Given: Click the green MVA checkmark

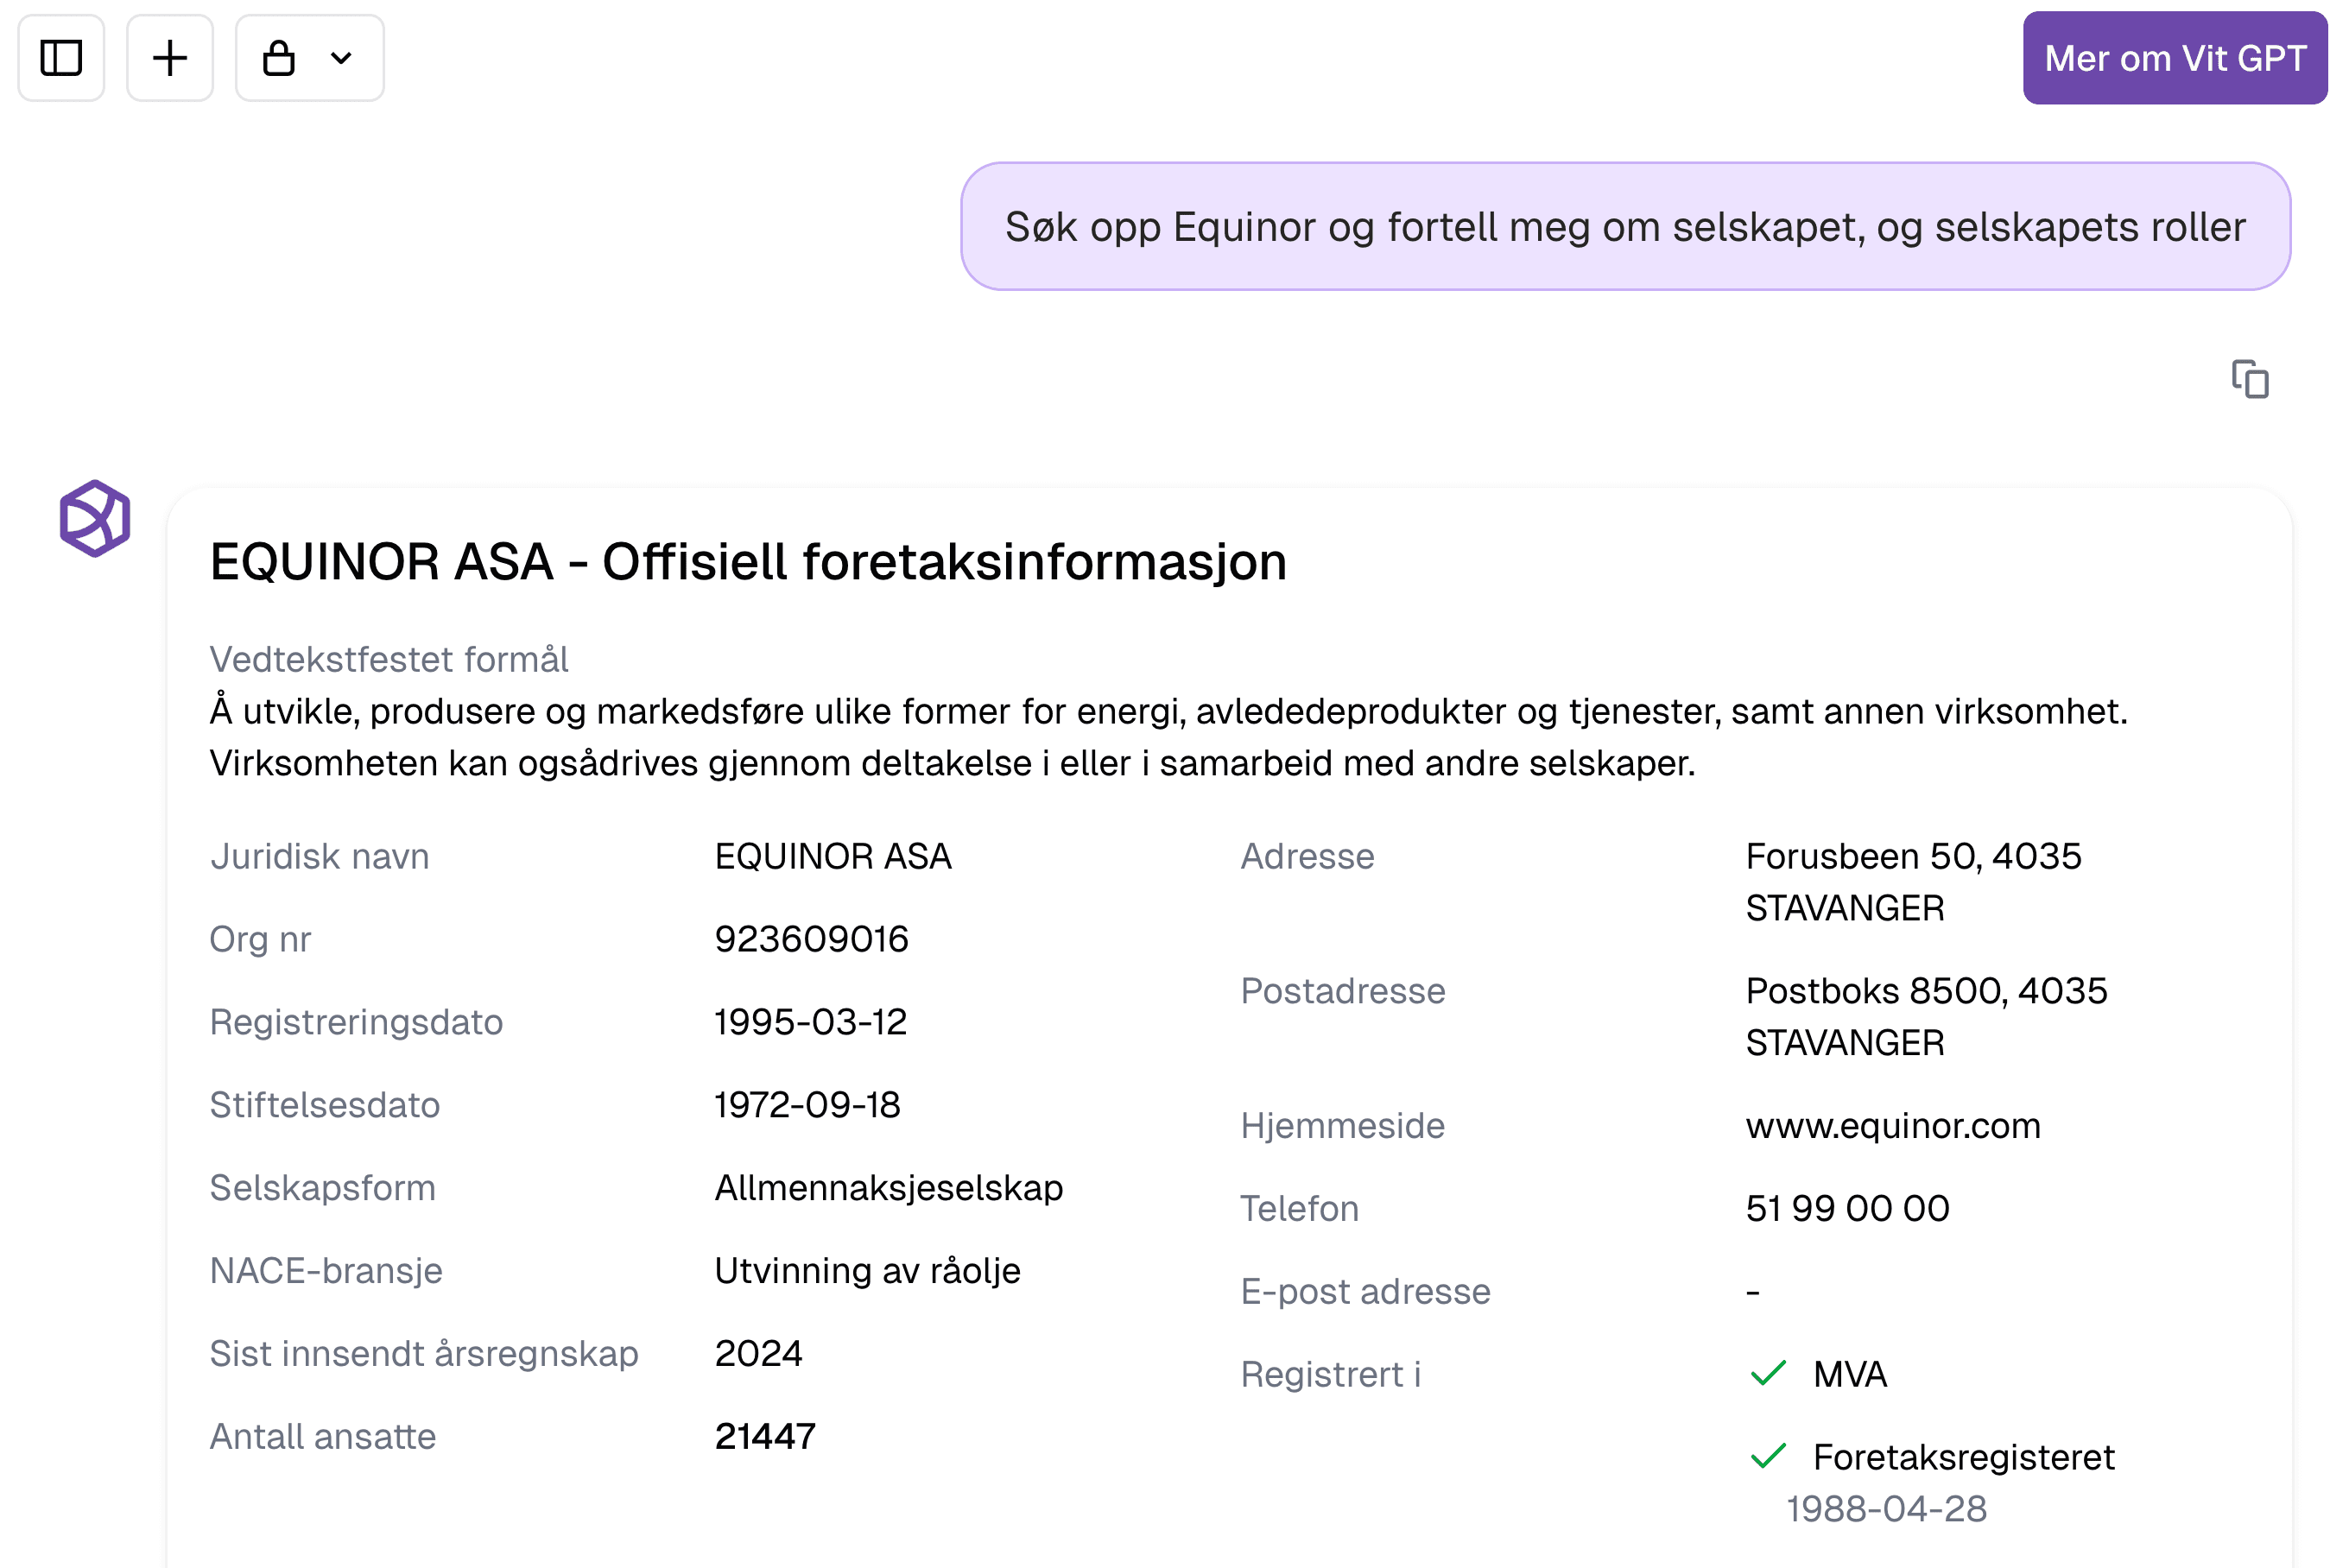Looking at the screenshot, I should (1770, 1374).
